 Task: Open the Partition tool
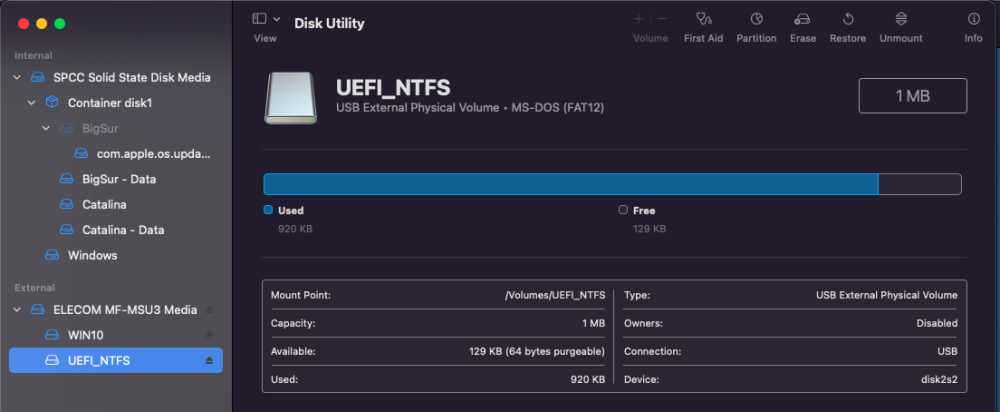pyautogui.click(x=756, y=27)
